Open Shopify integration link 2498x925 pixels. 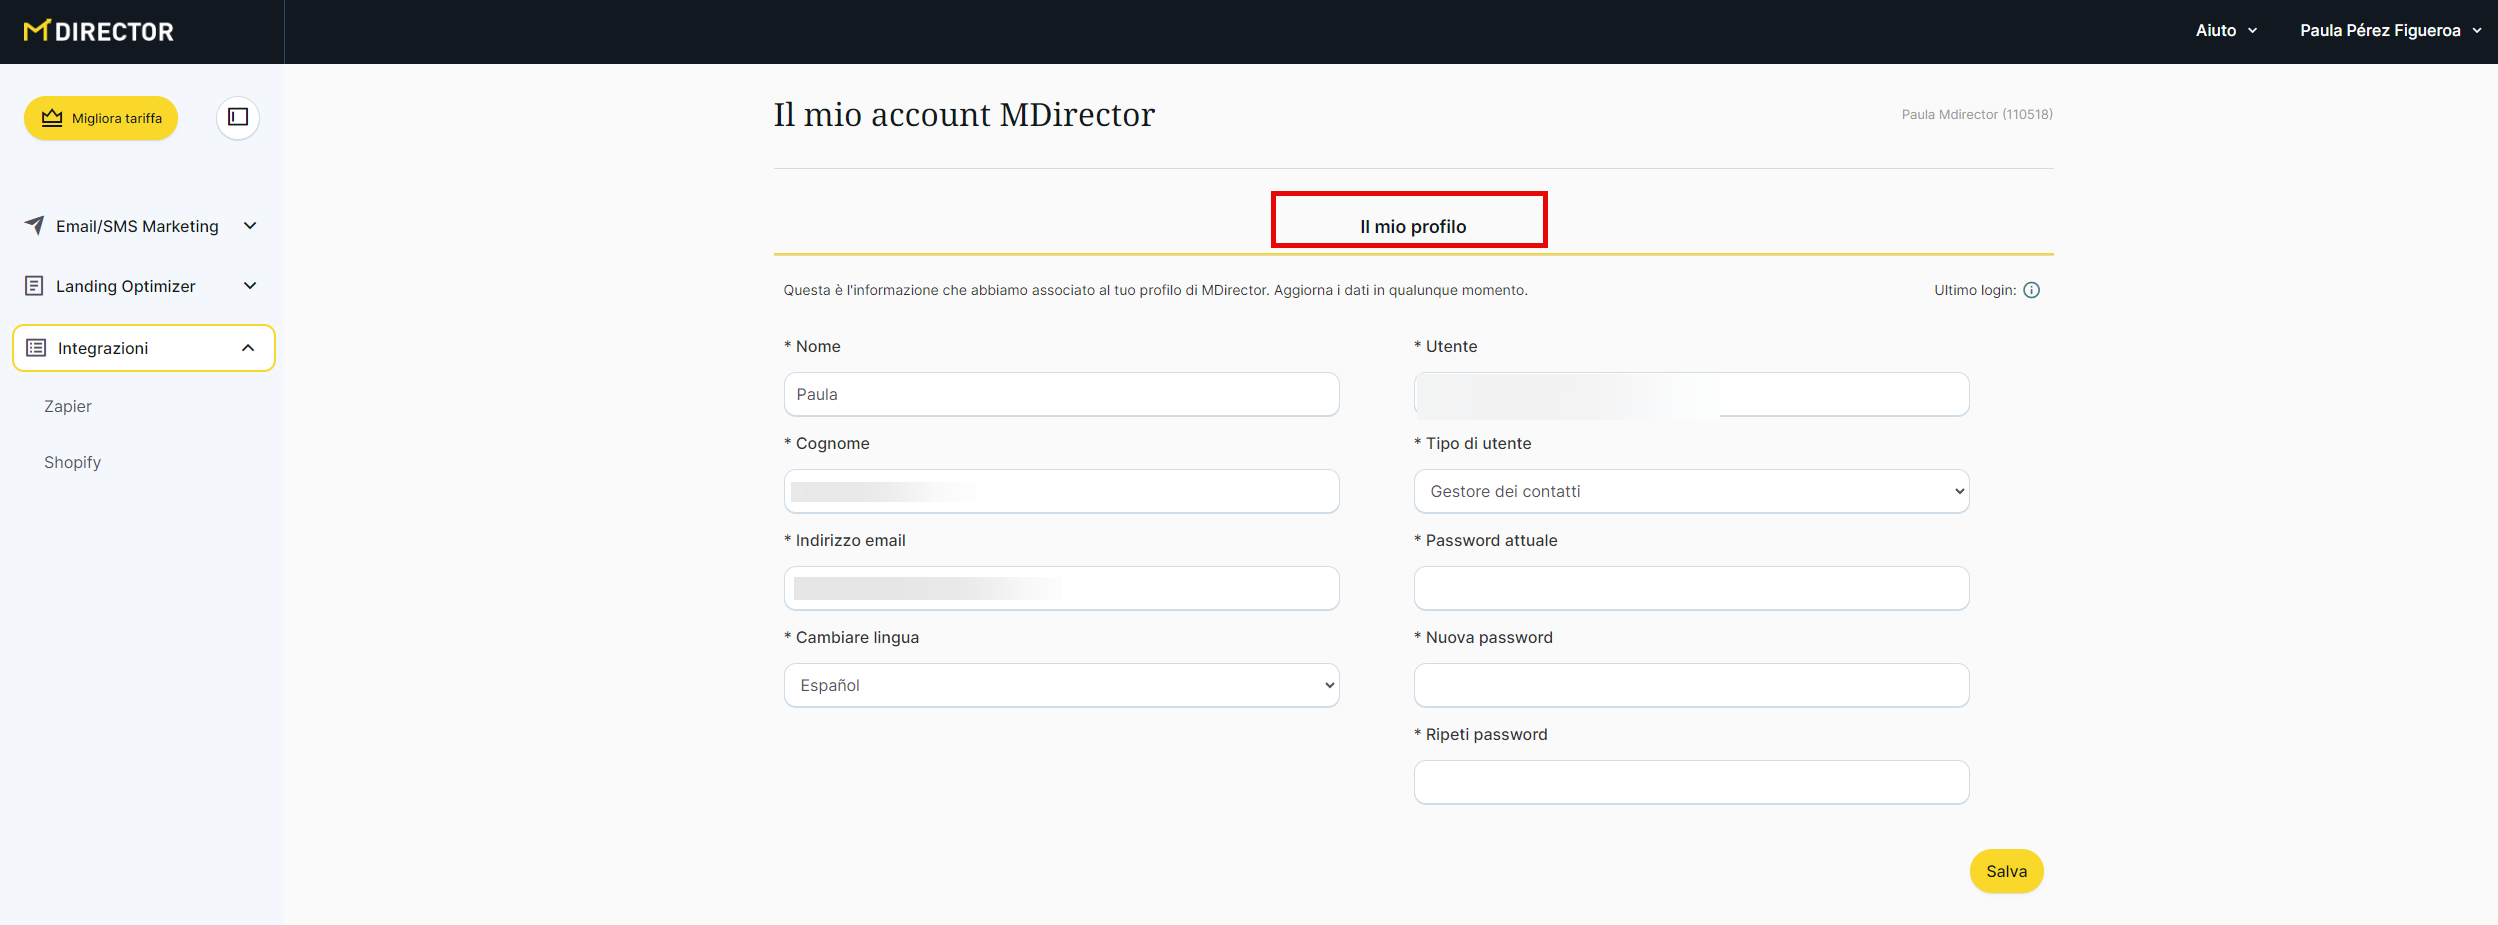73,462
